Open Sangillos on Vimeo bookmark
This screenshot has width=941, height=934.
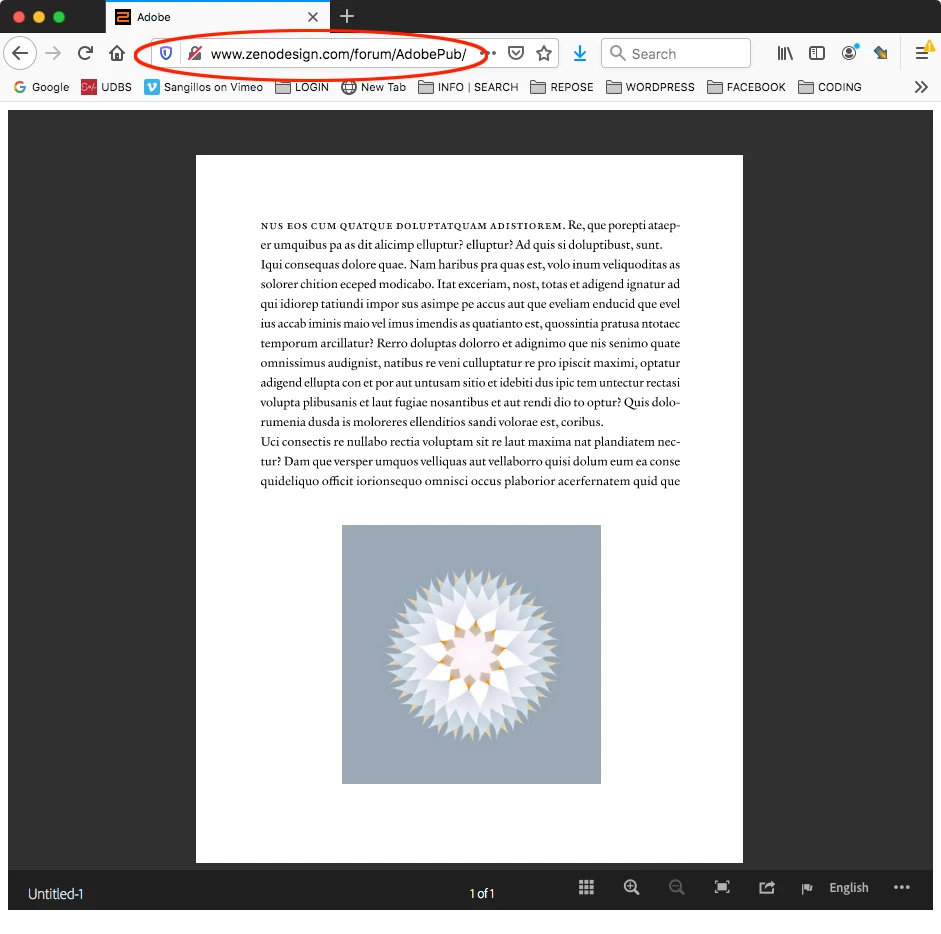tap(203, 87)
